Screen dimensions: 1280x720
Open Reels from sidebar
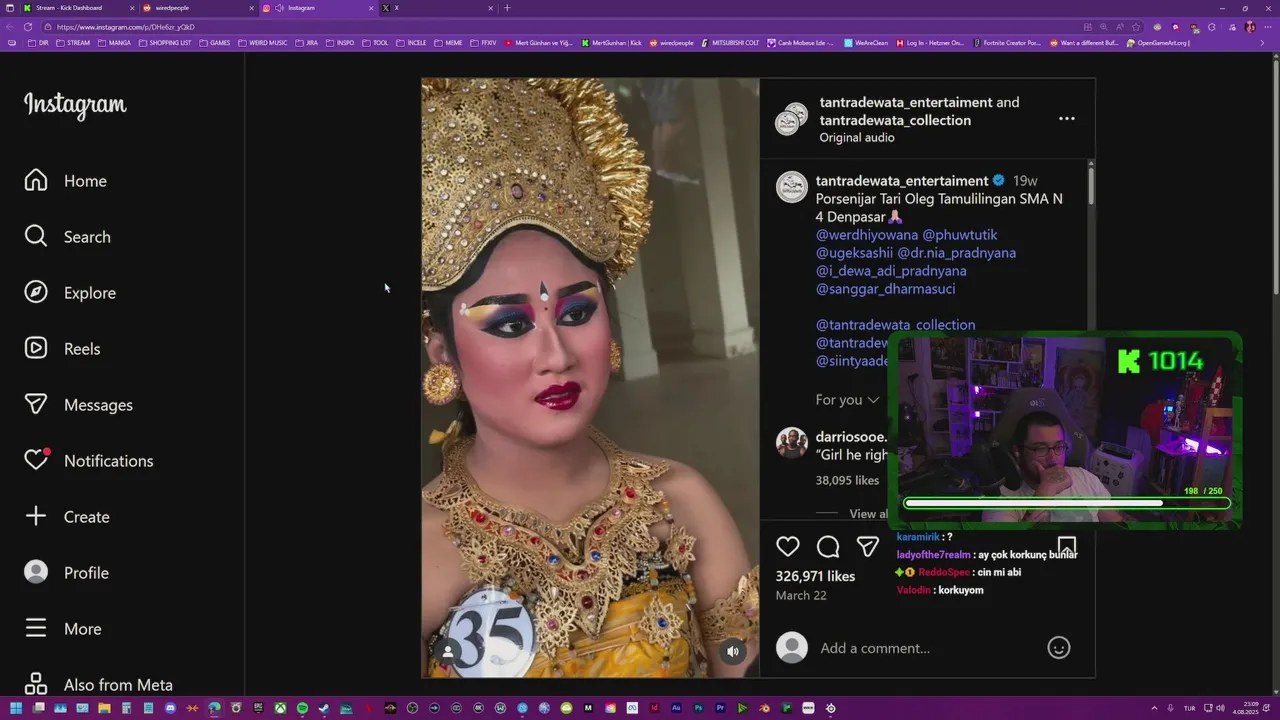[62, 349]
